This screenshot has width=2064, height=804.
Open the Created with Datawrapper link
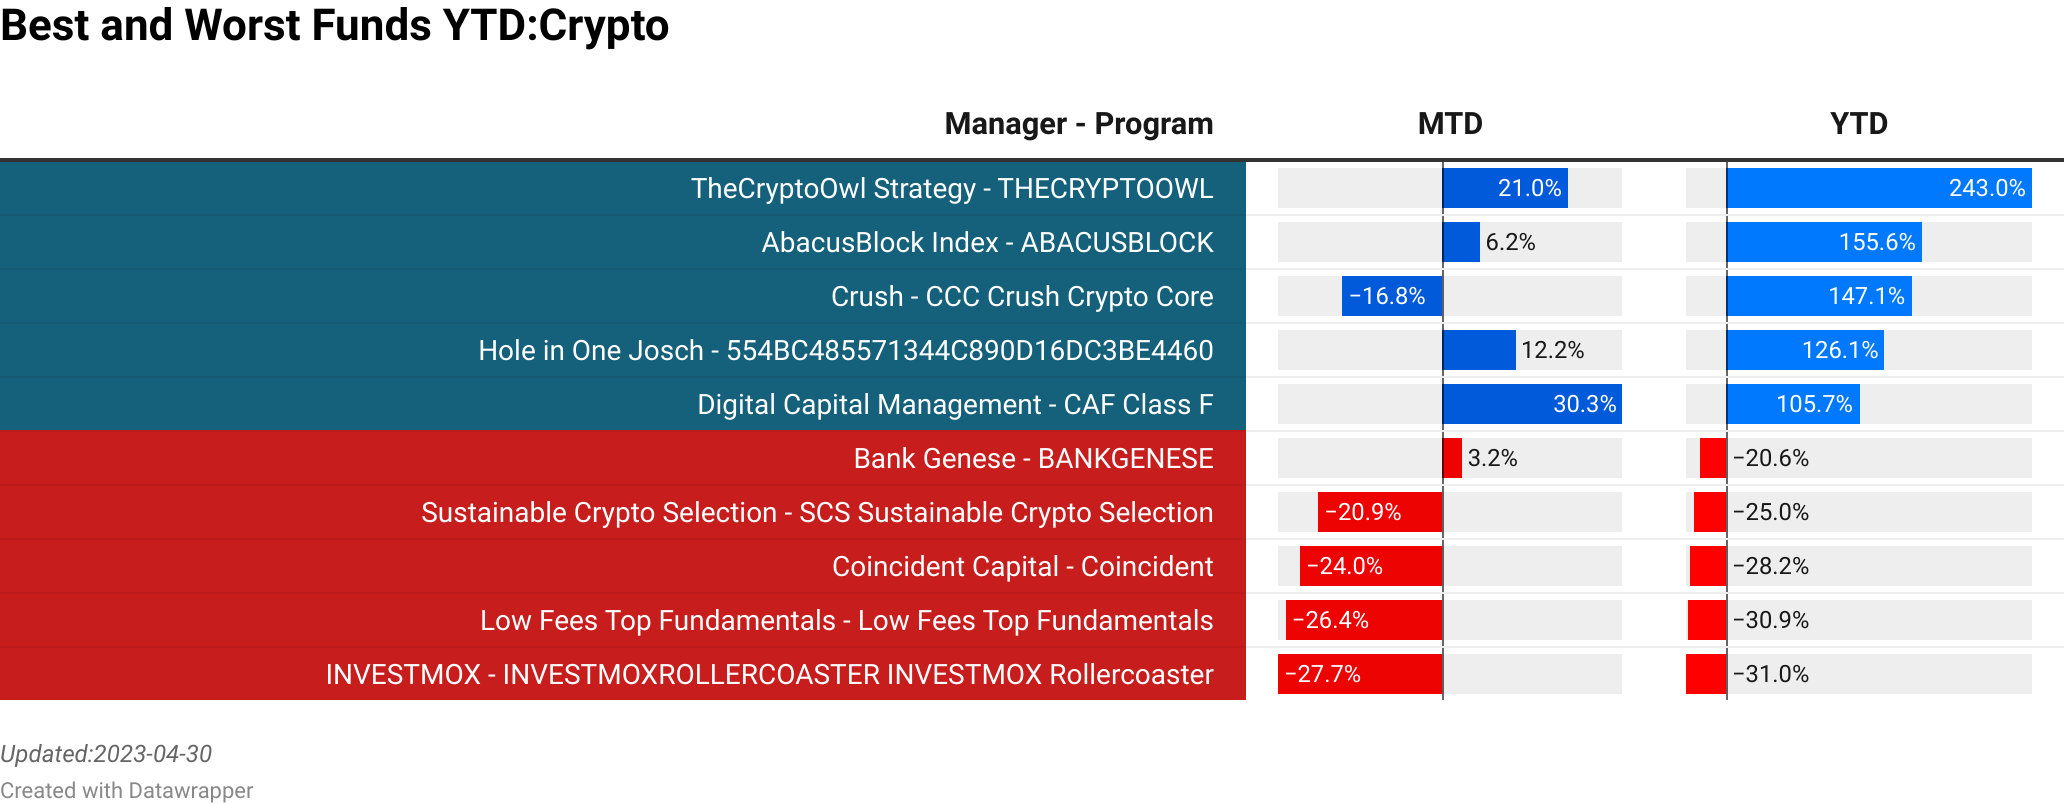[127, 791]
